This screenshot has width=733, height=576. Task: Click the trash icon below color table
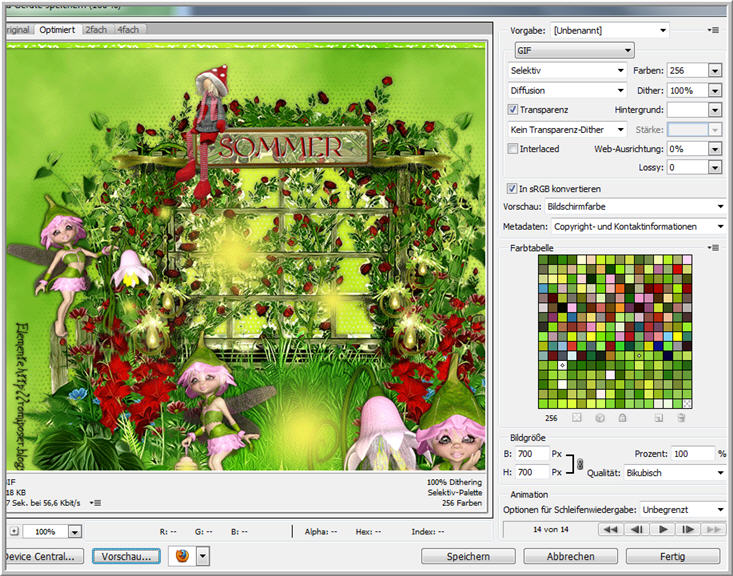pos(681,418)
